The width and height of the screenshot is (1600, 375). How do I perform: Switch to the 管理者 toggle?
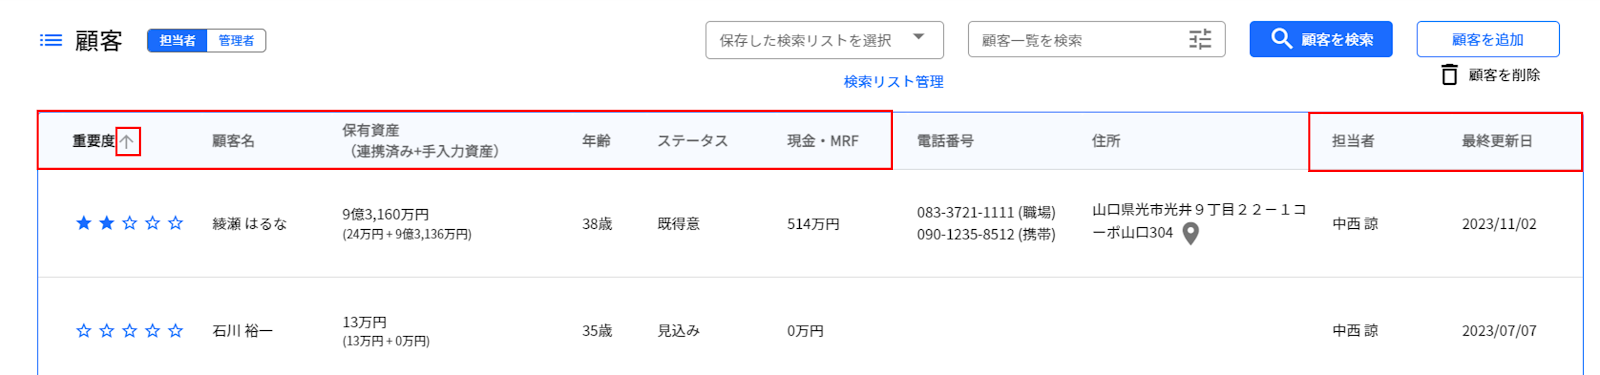[x=236, y=40]
